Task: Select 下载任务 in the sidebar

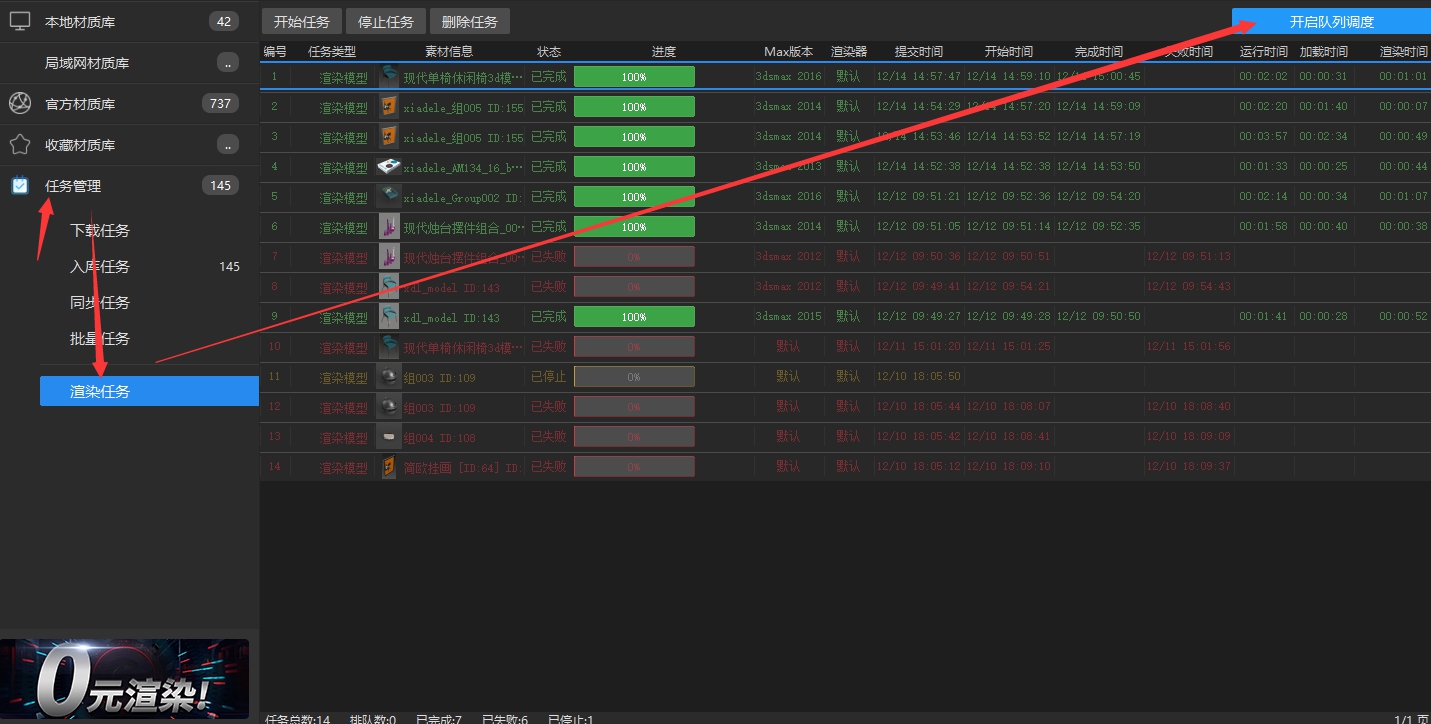Action: (100, 231)
